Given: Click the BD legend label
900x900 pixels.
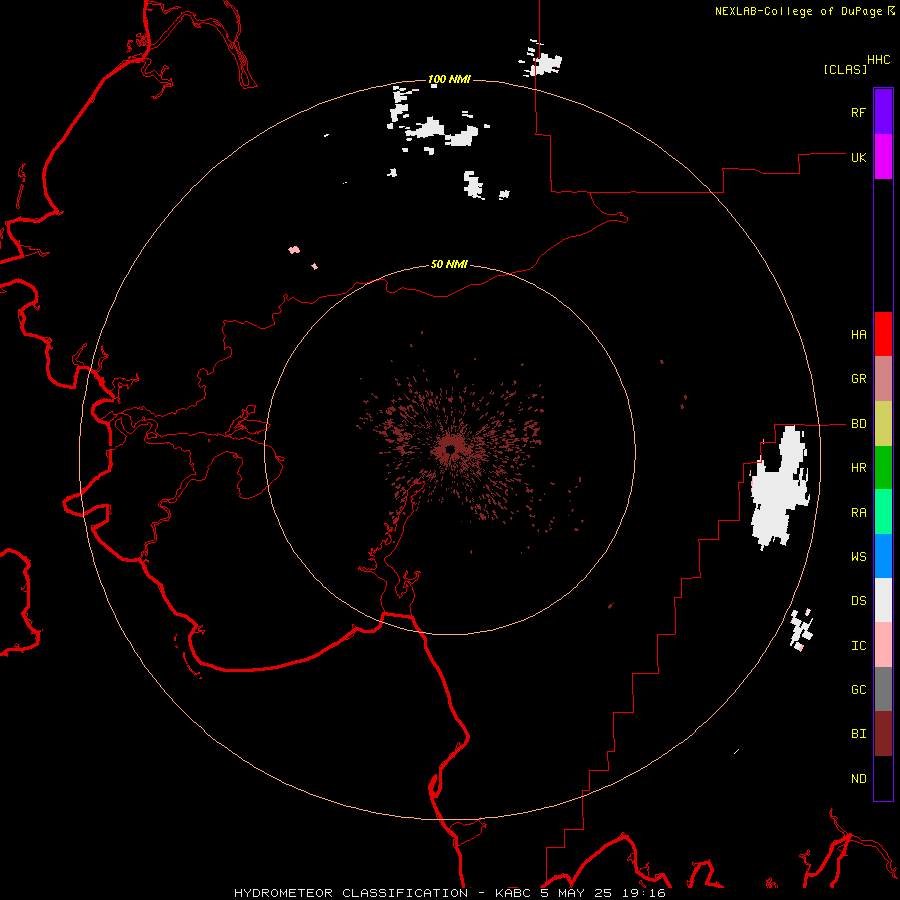Looking at the screenshot, I should (x=858, y=424).
